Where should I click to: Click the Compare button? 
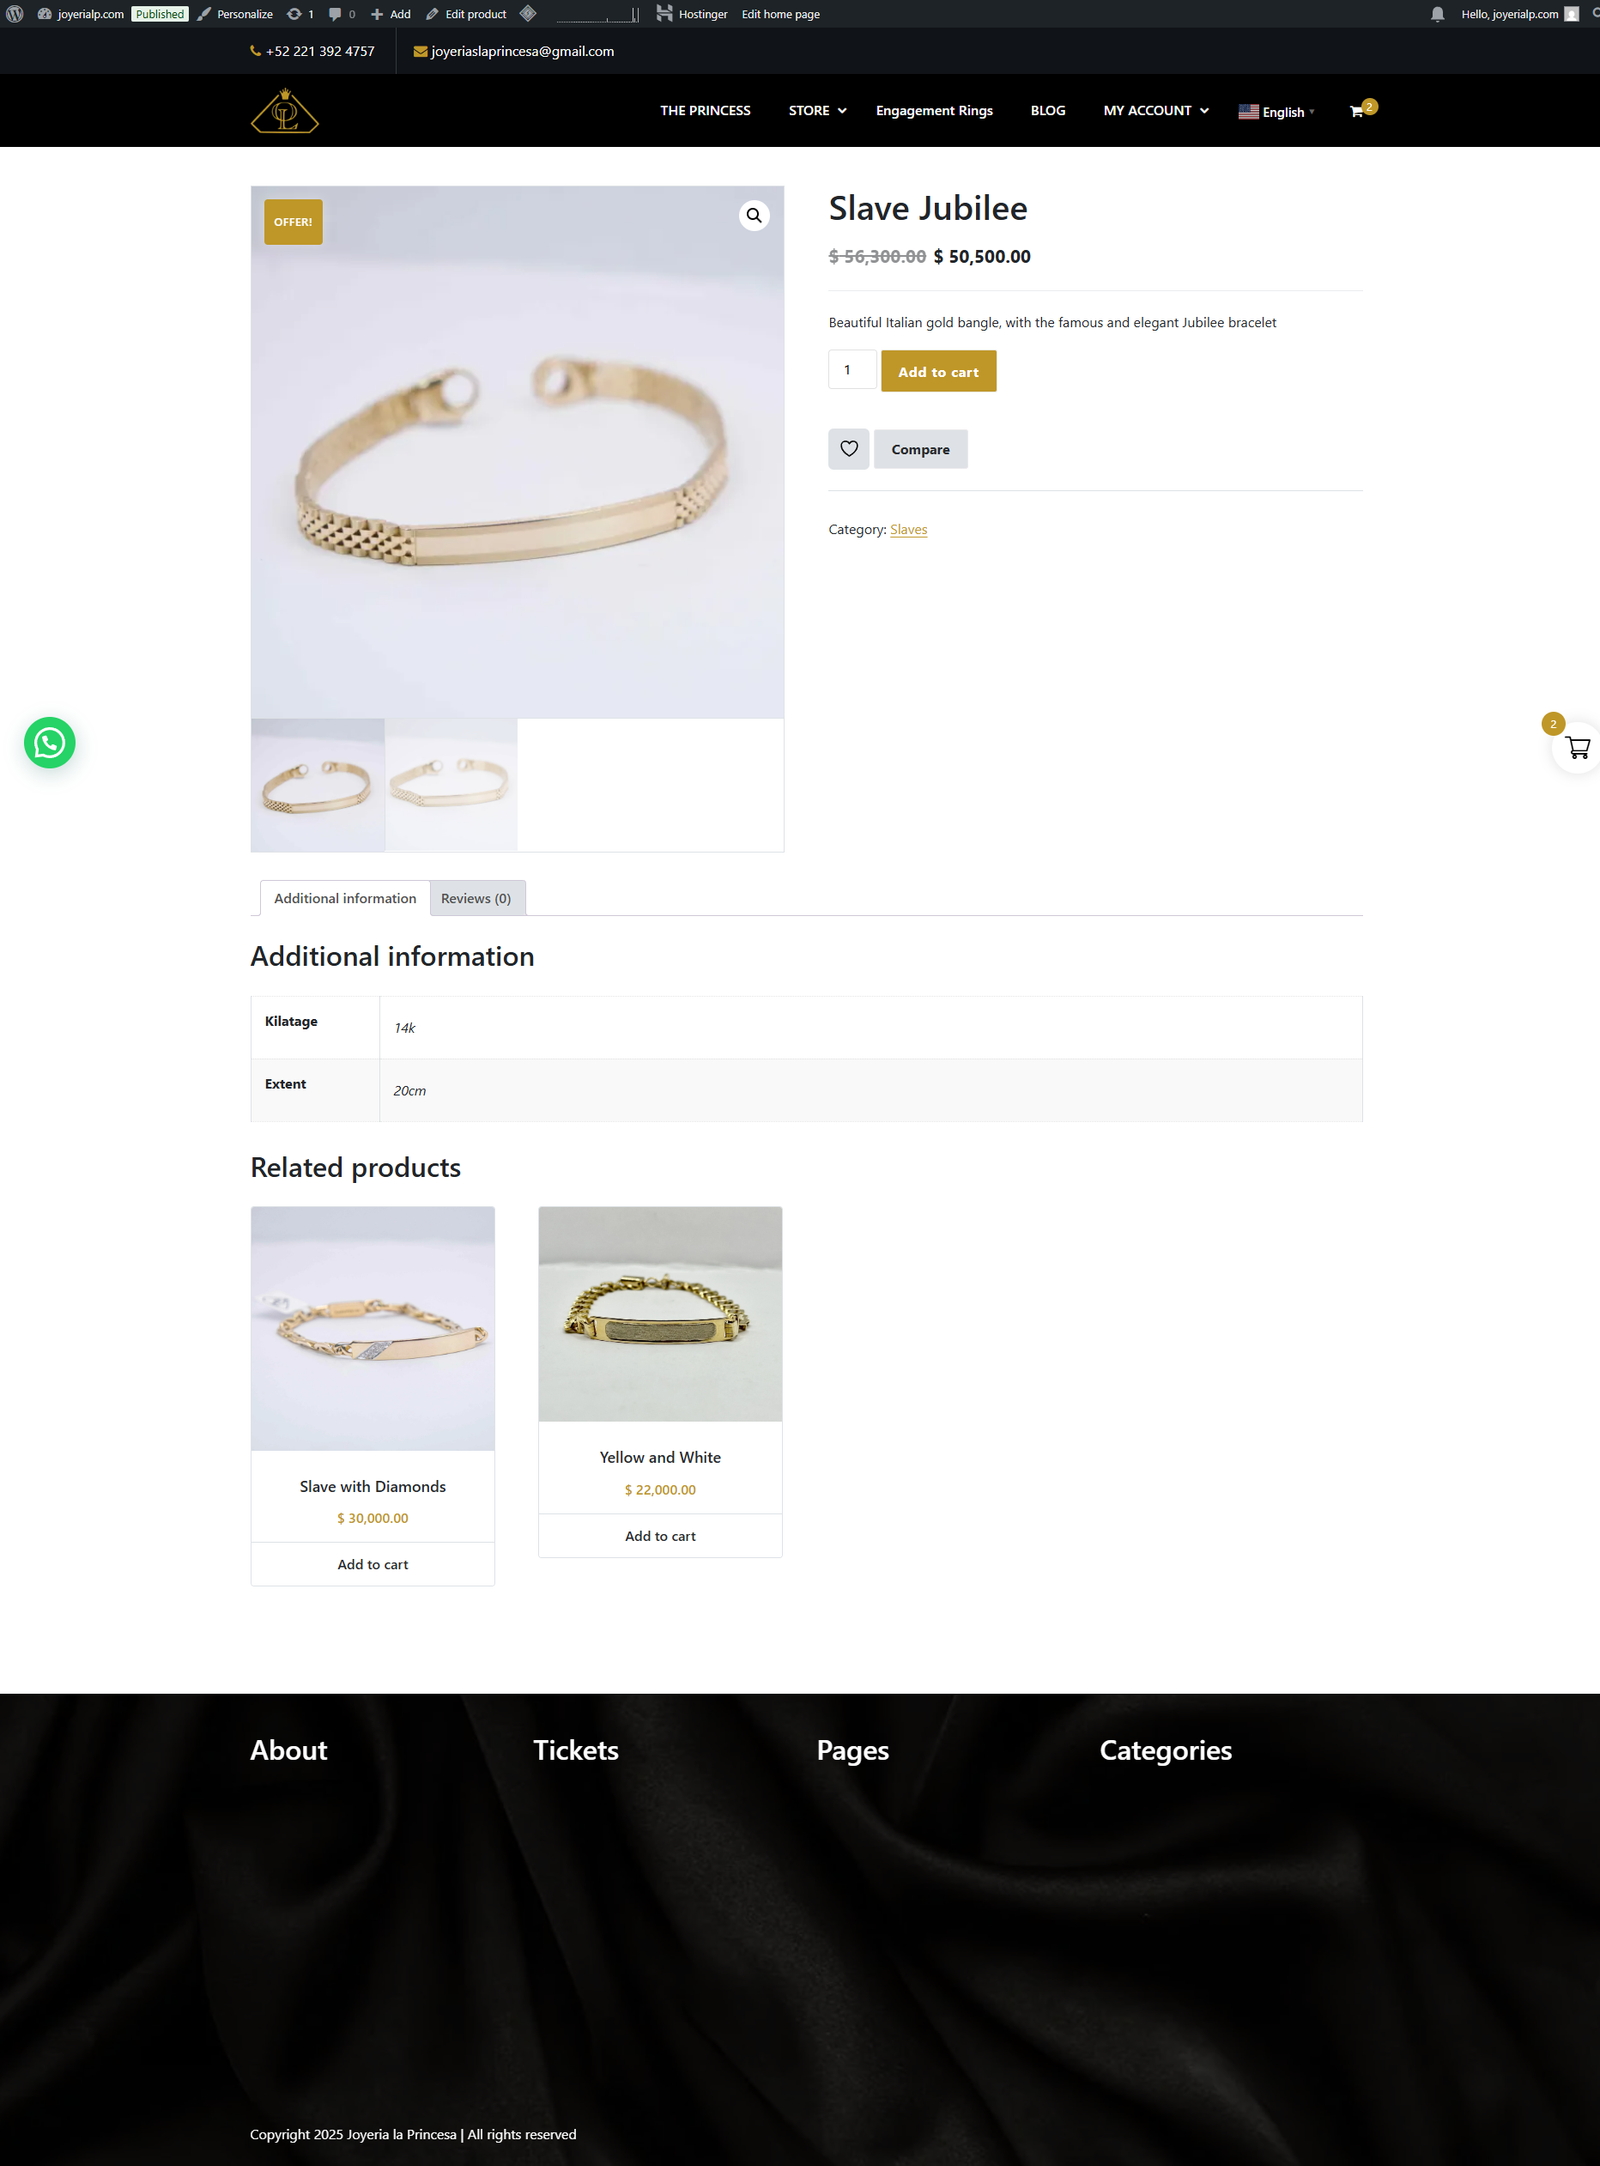[920, 449]
